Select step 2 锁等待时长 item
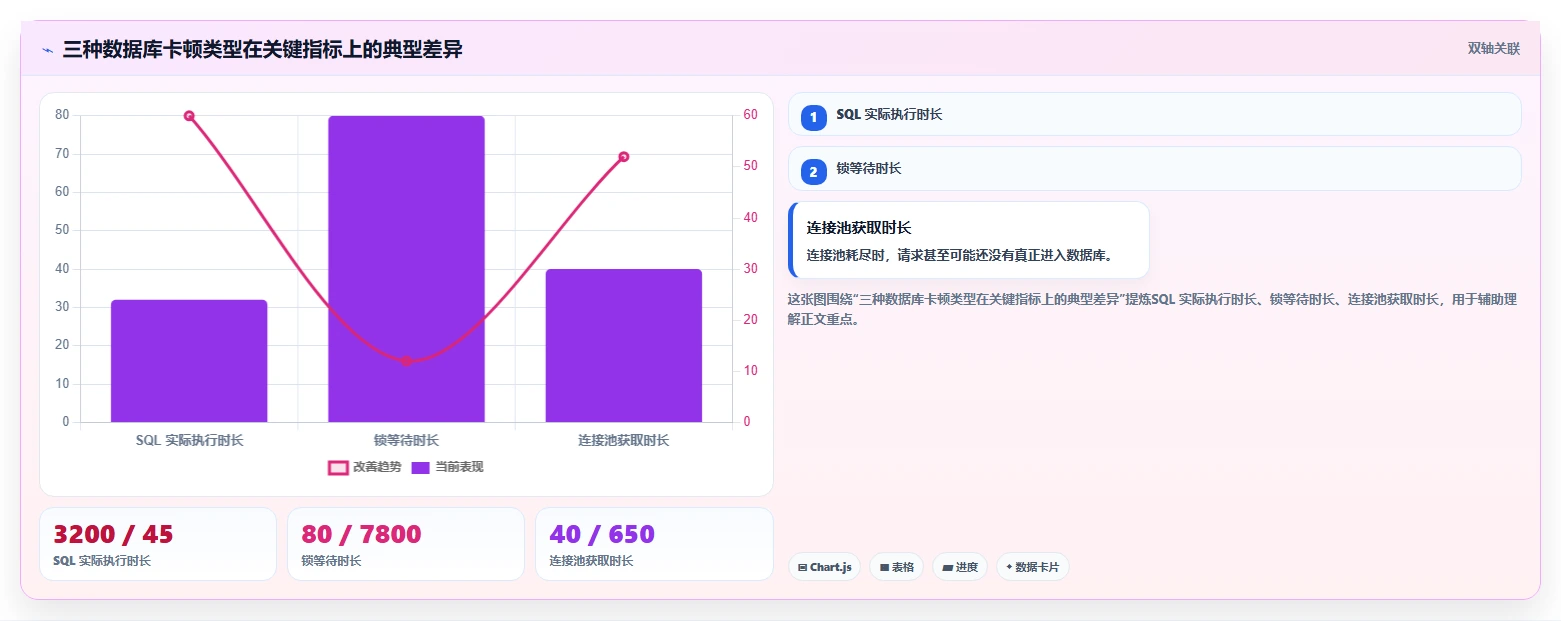 click(x=1154, y=168)
